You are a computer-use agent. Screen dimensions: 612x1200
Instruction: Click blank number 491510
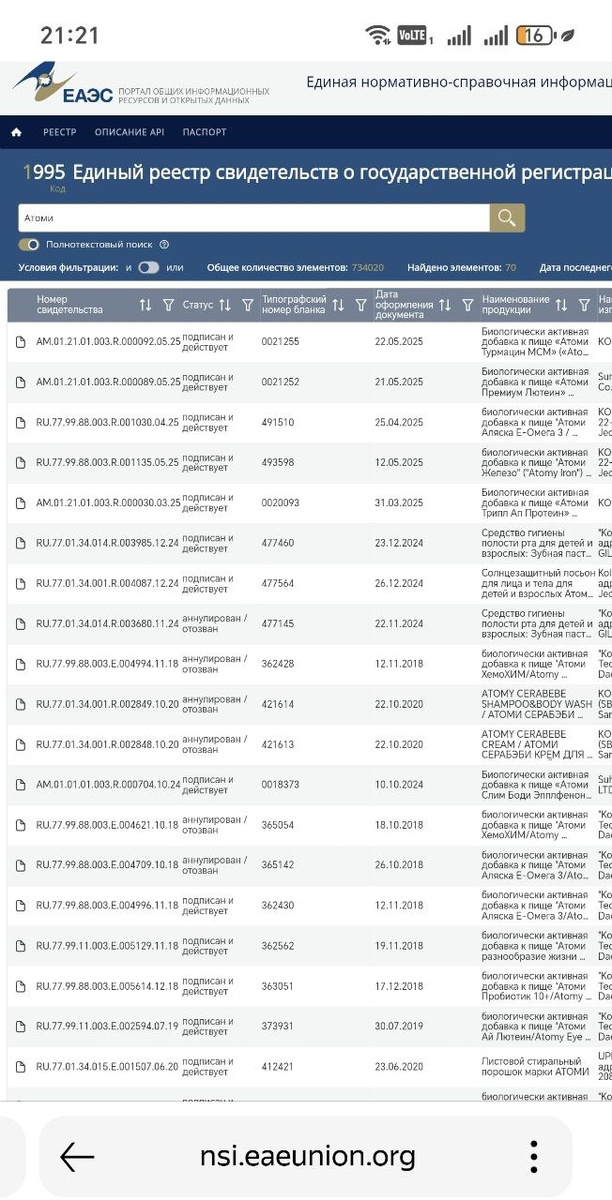[278, 423]
